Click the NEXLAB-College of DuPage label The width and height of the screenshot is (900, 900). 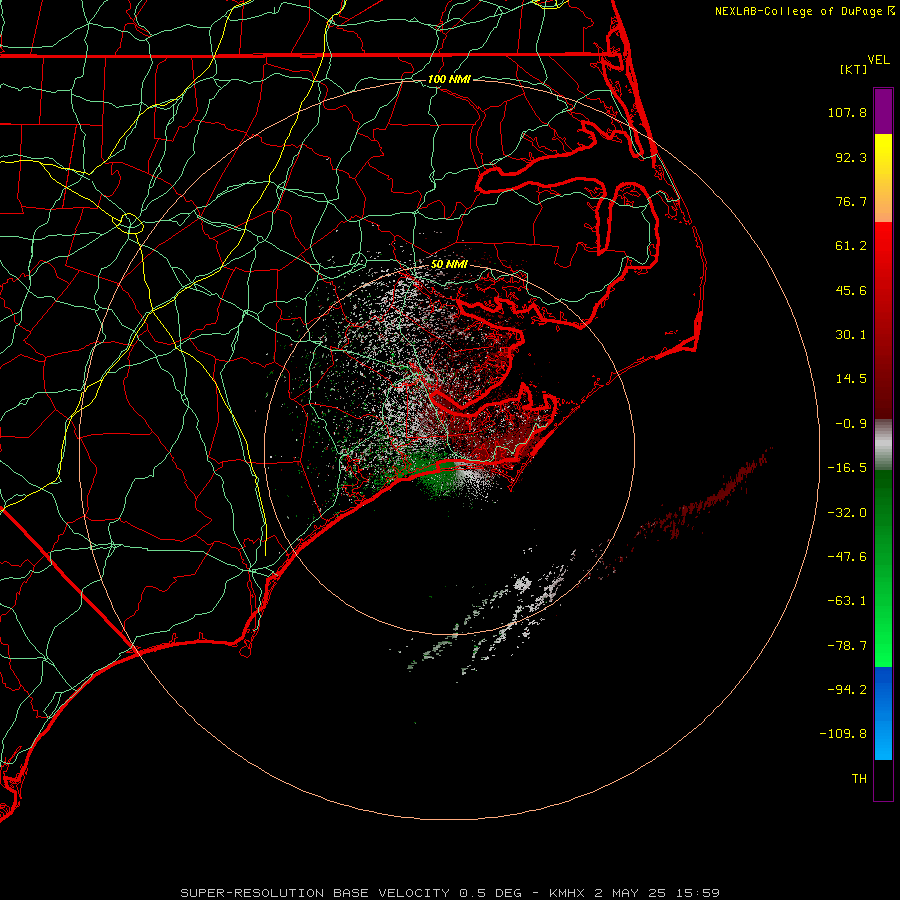click(x=798, y=11)
